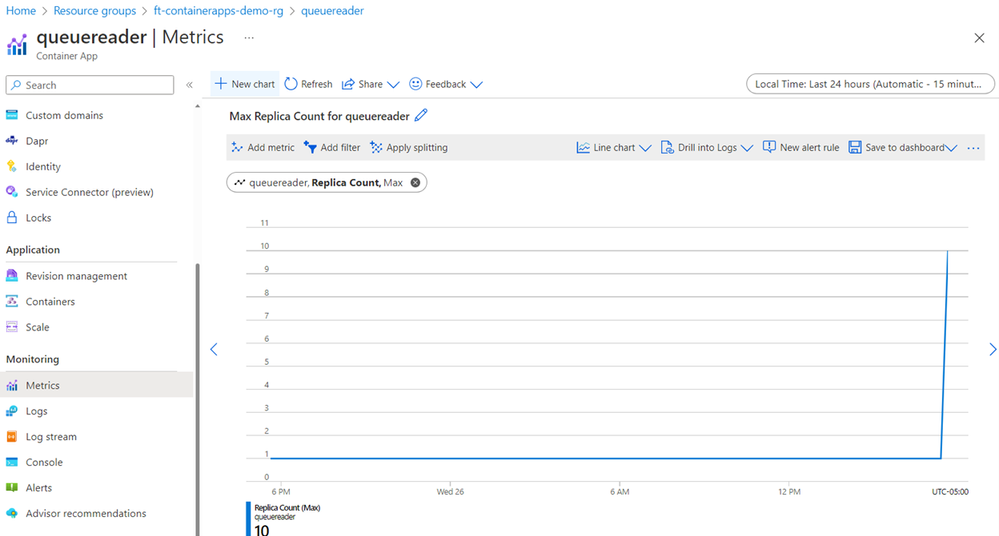Click the Refresh circular arrow icon
This screenshot has height=536, width=999.
click(291, 84)
